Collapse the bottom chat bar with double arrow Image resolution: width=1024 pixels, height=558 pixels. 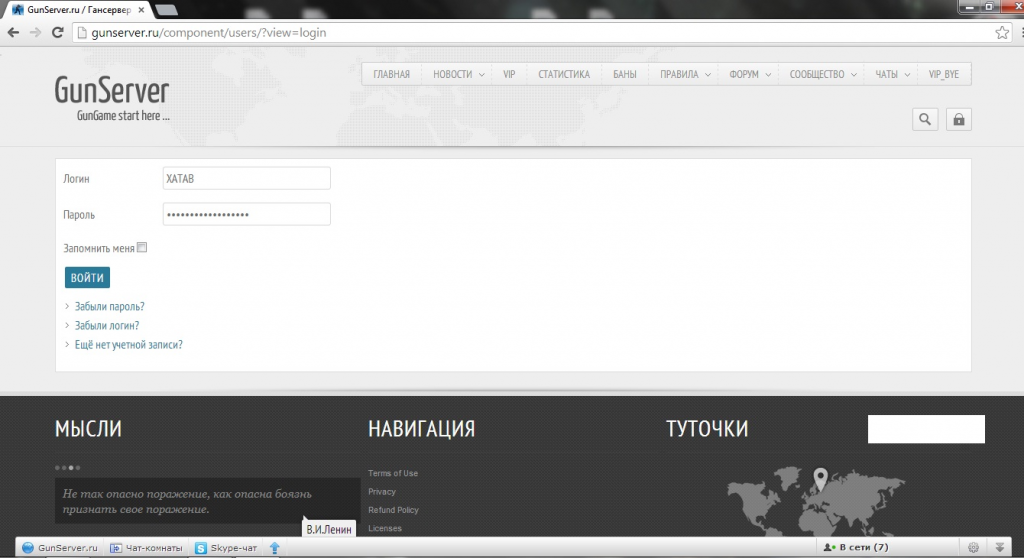1001,548
